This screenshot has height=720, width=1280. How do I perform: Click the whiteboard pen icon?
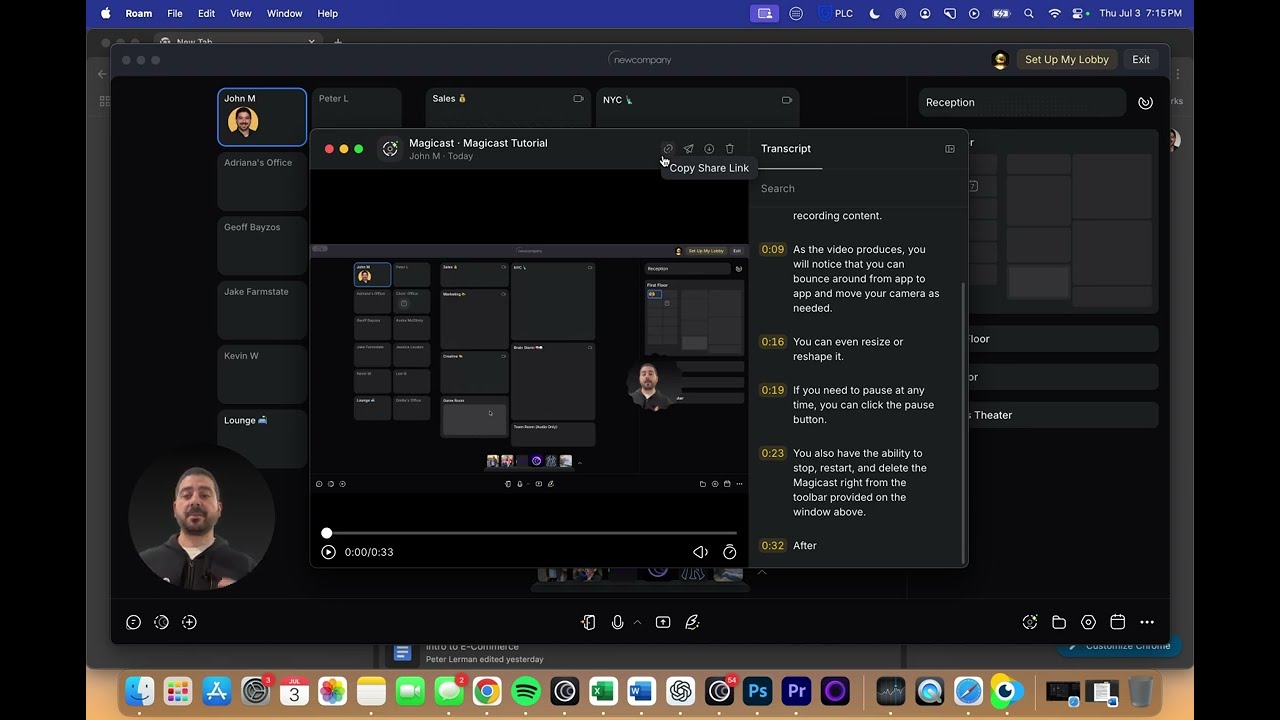click(692, 622)
